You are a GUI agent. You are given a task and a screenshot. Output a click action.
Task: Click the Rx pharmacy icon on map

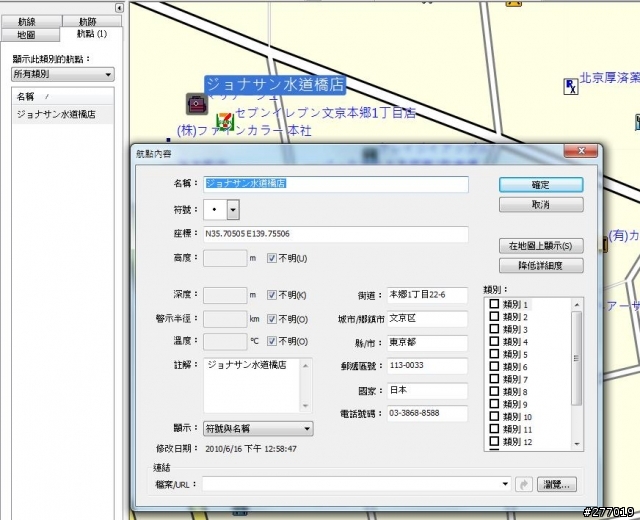pyautogui.click(x=571, y=86)
